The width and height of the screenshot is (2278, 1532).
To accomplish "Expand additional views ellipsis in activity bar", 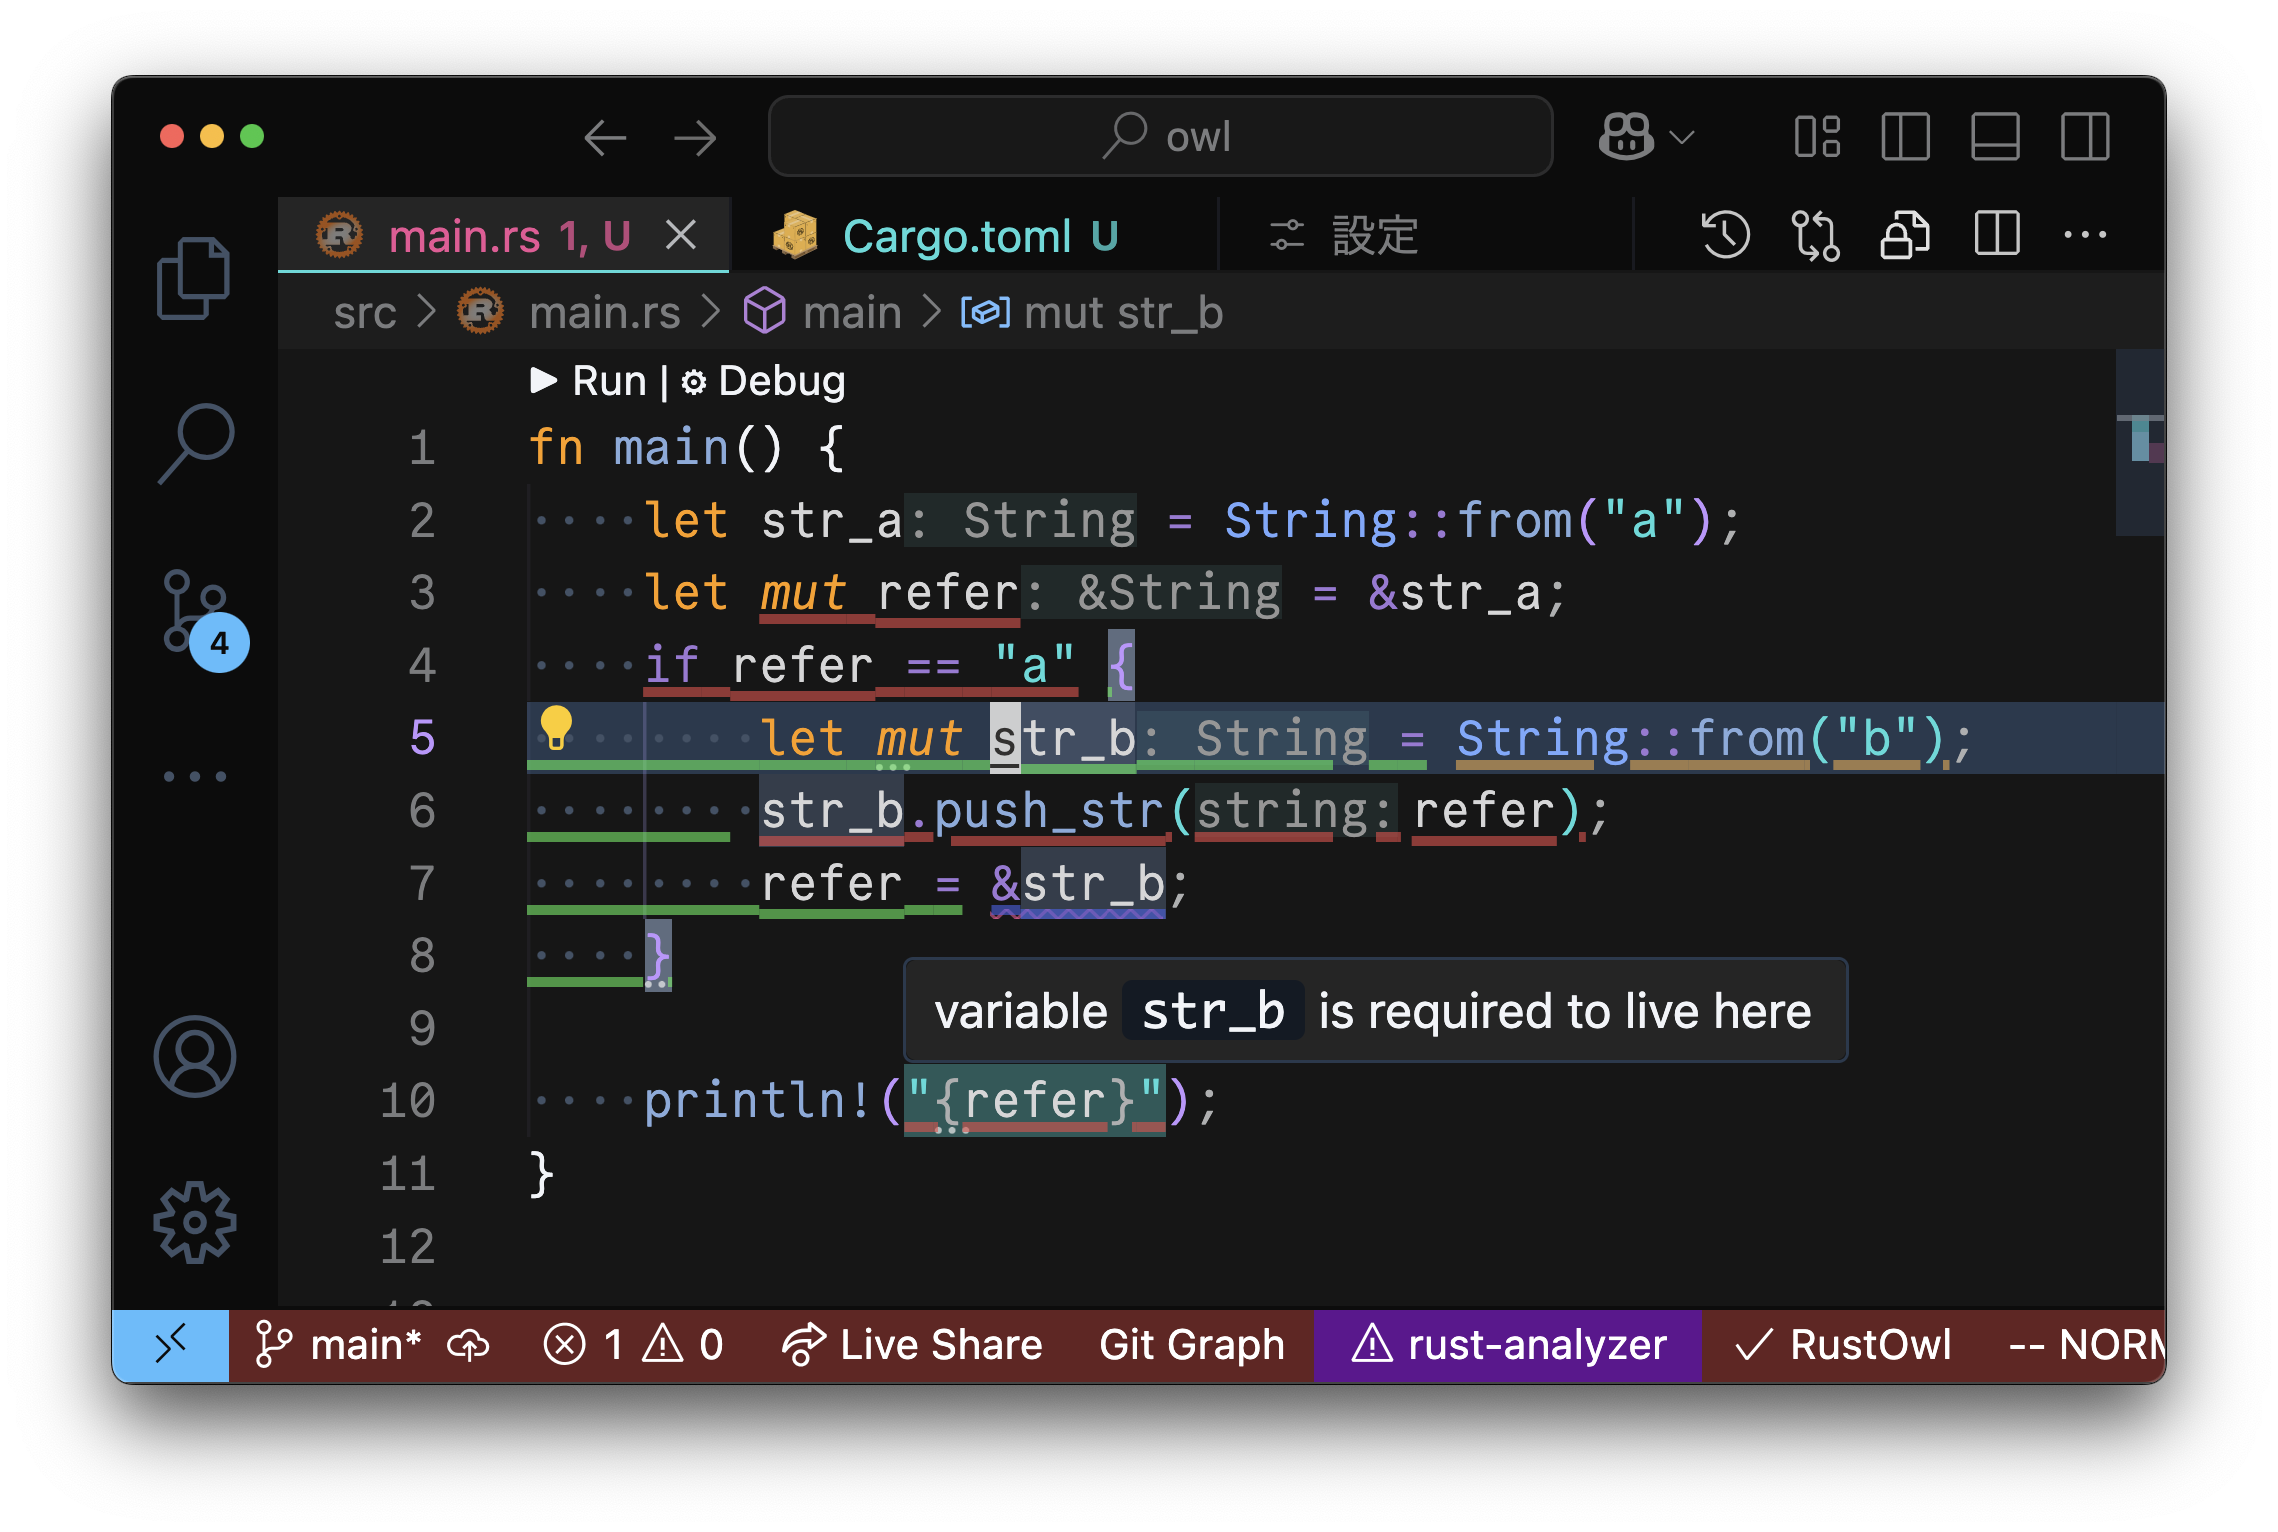I will tap(194, 777).
